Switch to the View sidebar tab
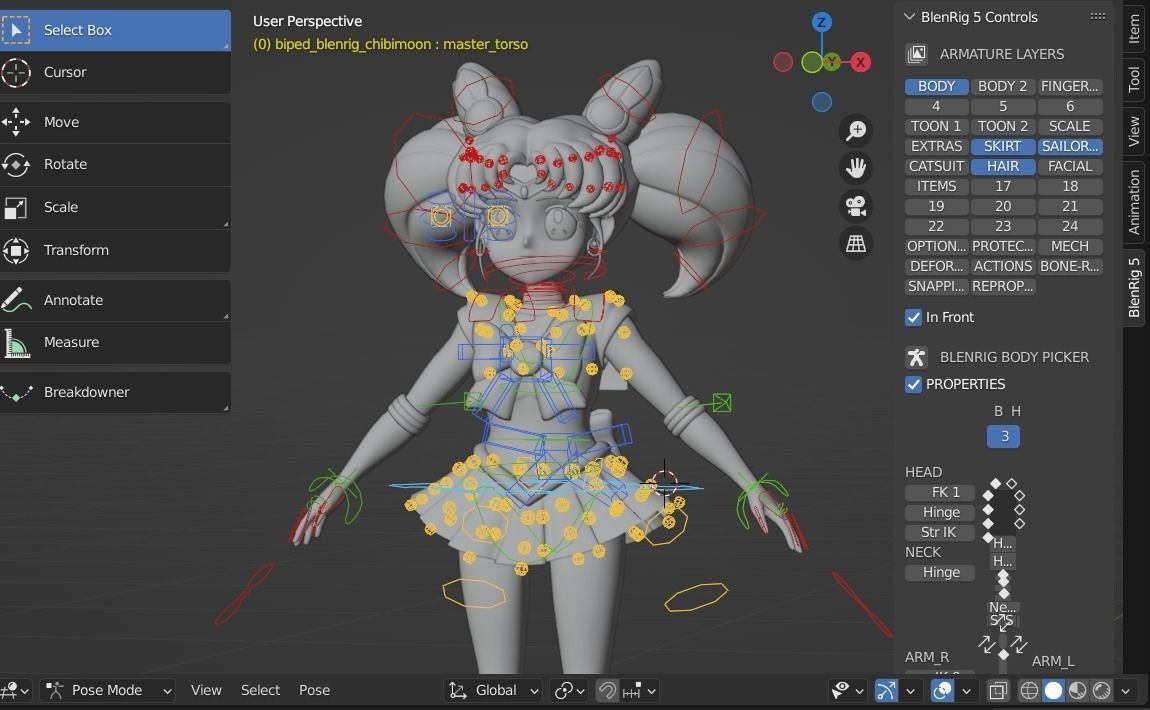Image resolution: width=1150 pixels, height=710 pixels. 1134,131
